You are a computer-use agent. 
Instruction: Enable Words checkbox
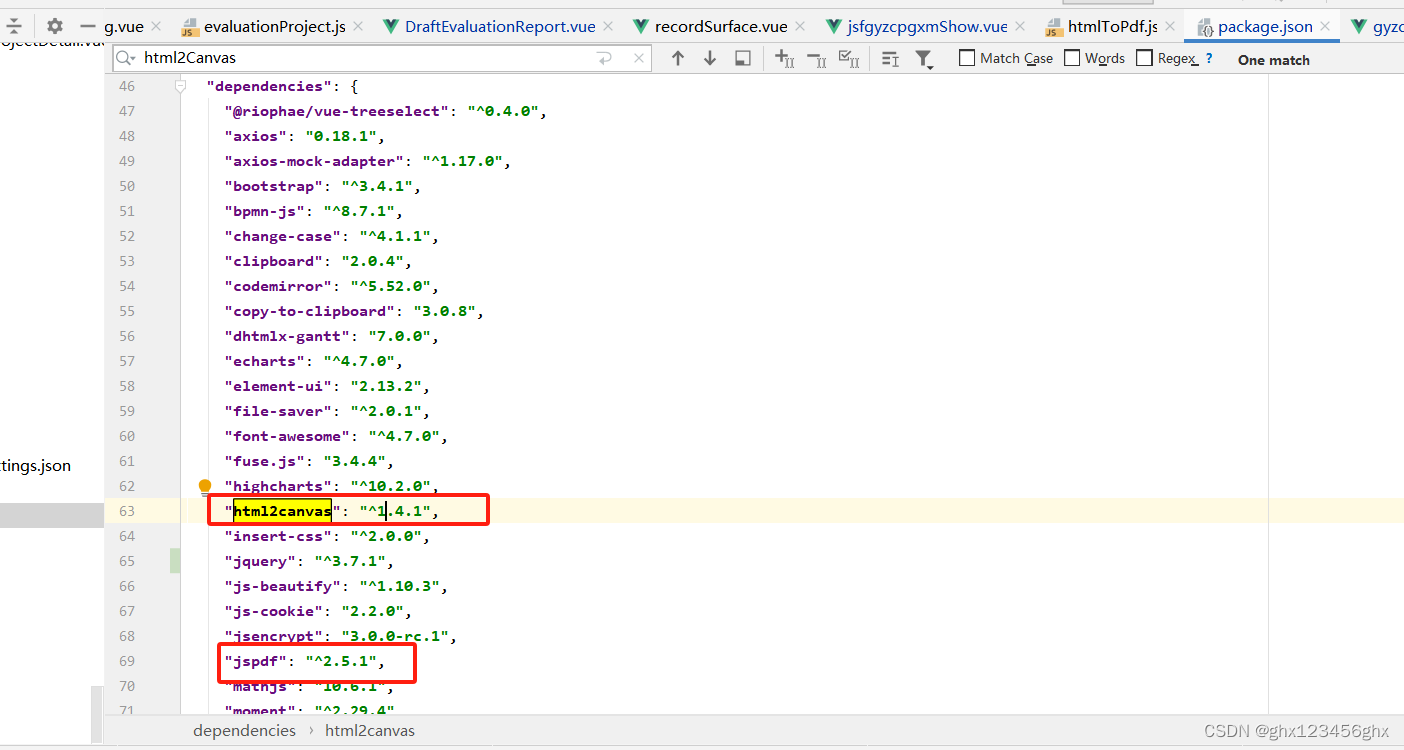(1072, 58)
